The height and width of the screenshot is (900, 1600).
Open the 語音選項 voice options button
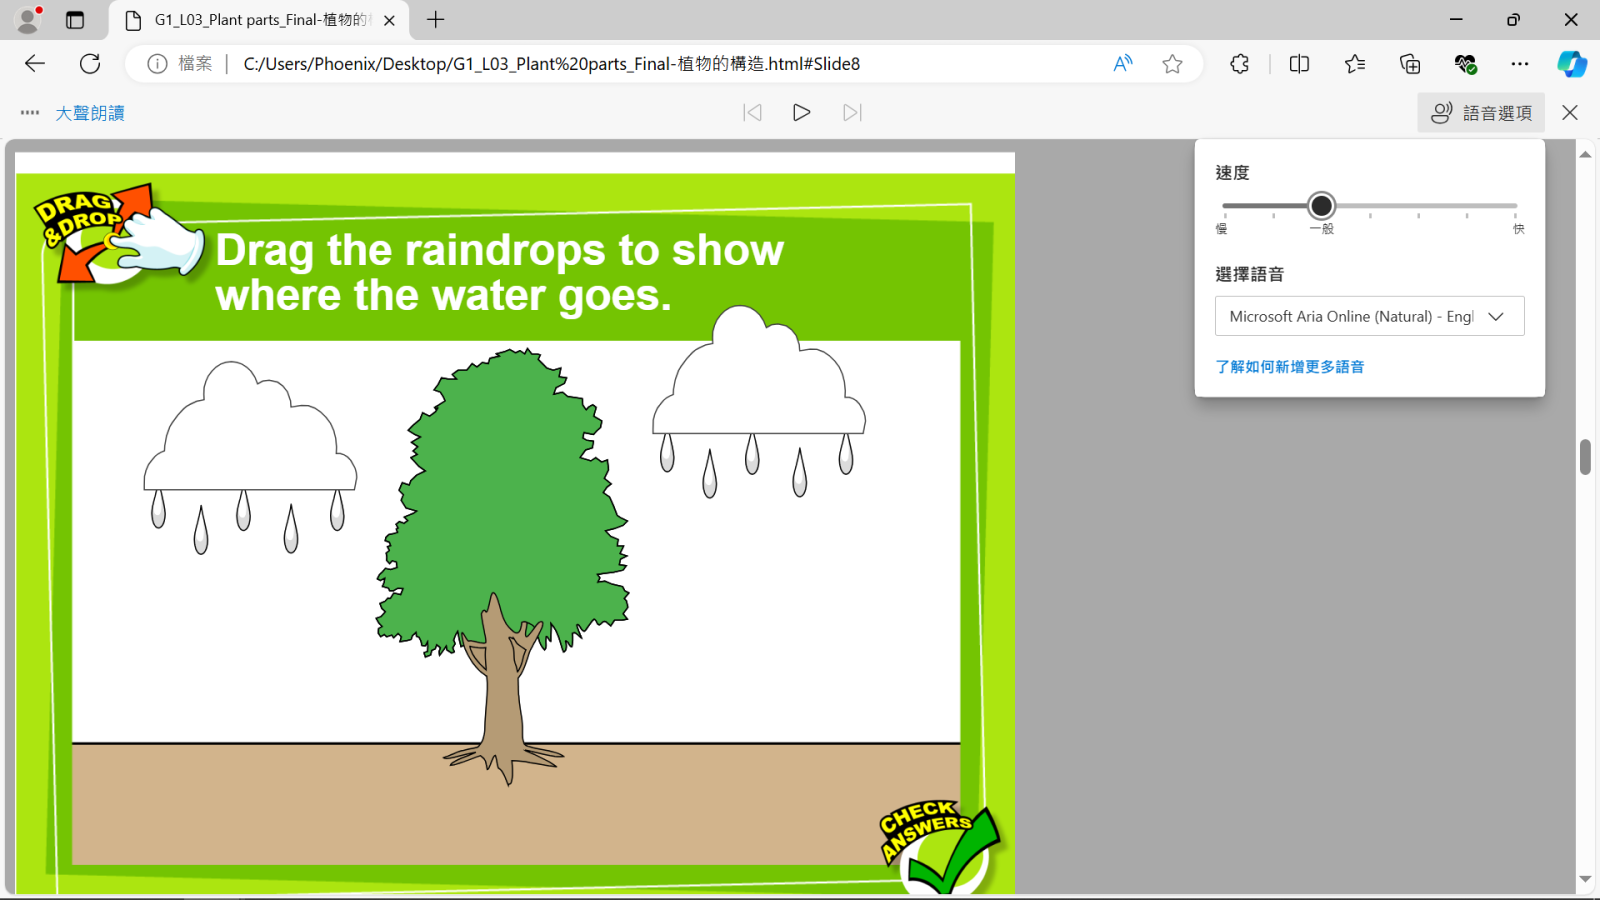tap(1481, 113)
